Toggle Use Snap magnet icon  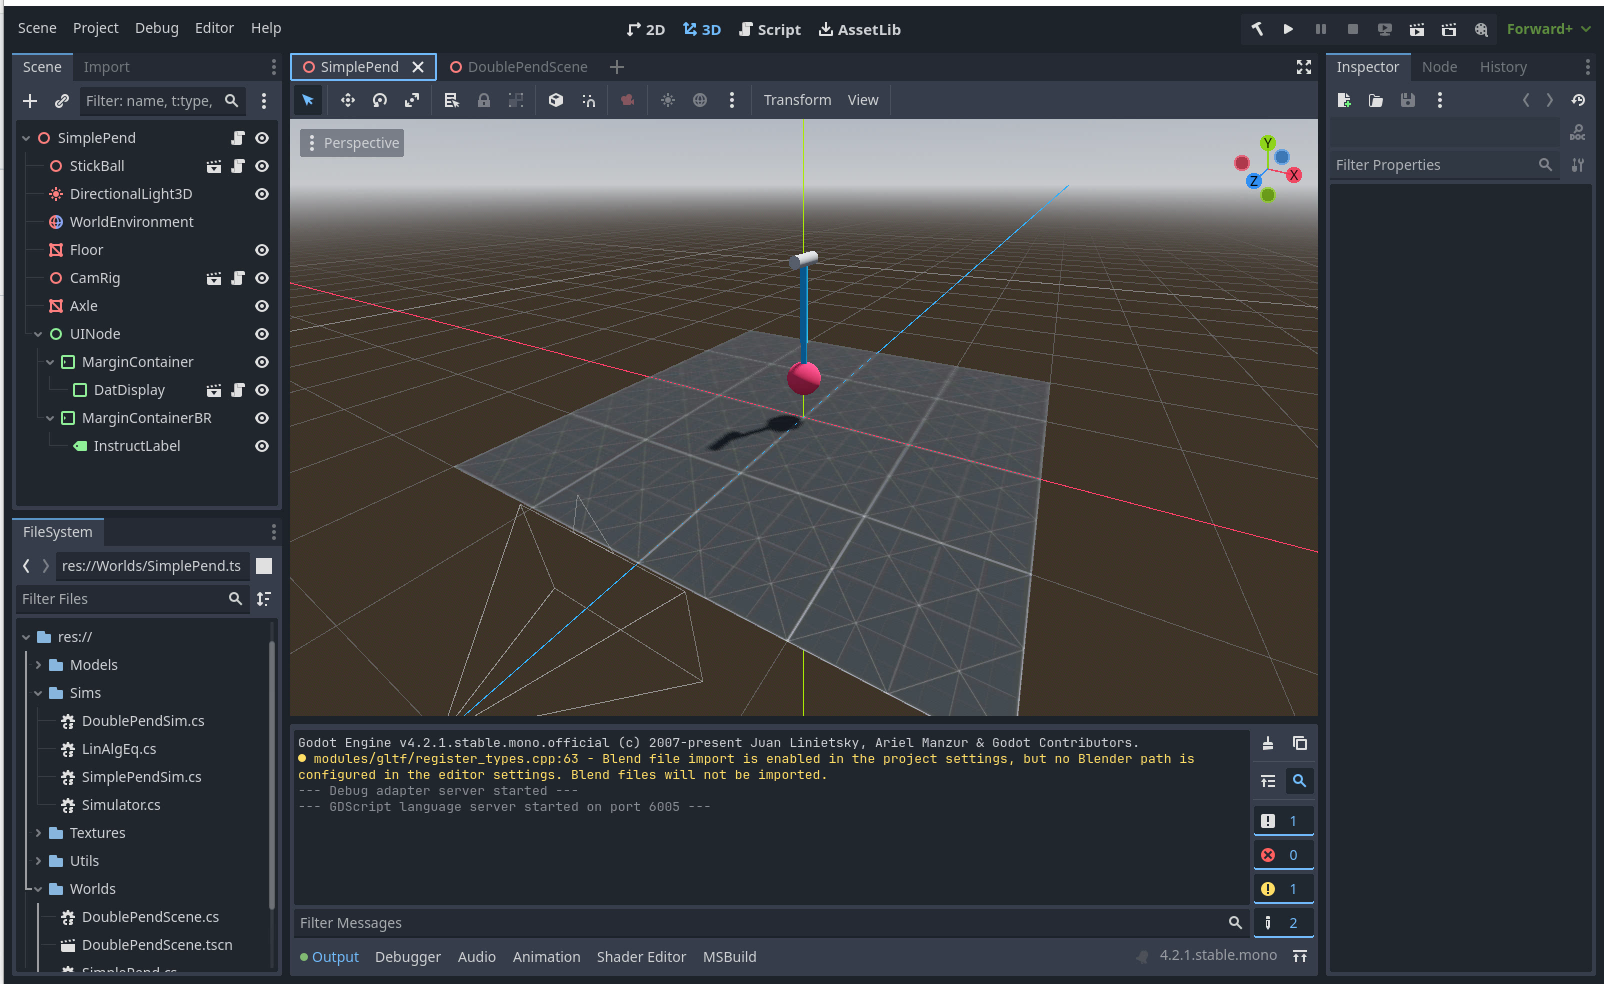[588, 100]
